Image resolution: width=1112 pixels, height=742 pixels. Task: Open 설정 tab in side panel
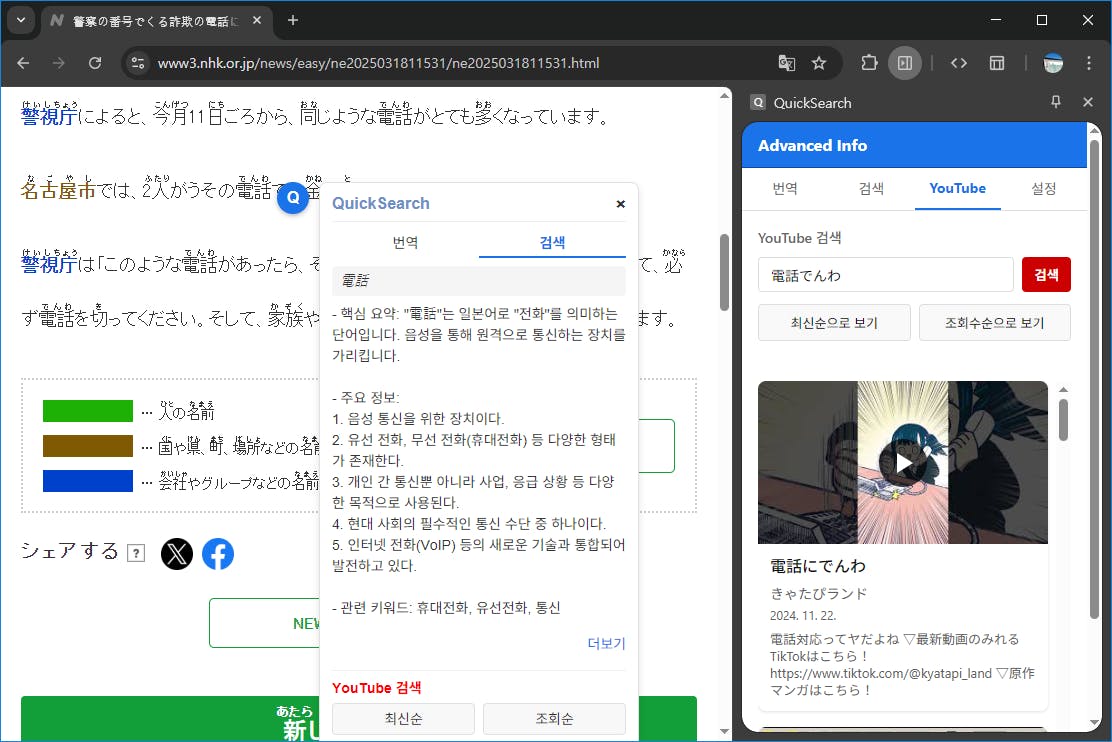[x=1044, y=189]
